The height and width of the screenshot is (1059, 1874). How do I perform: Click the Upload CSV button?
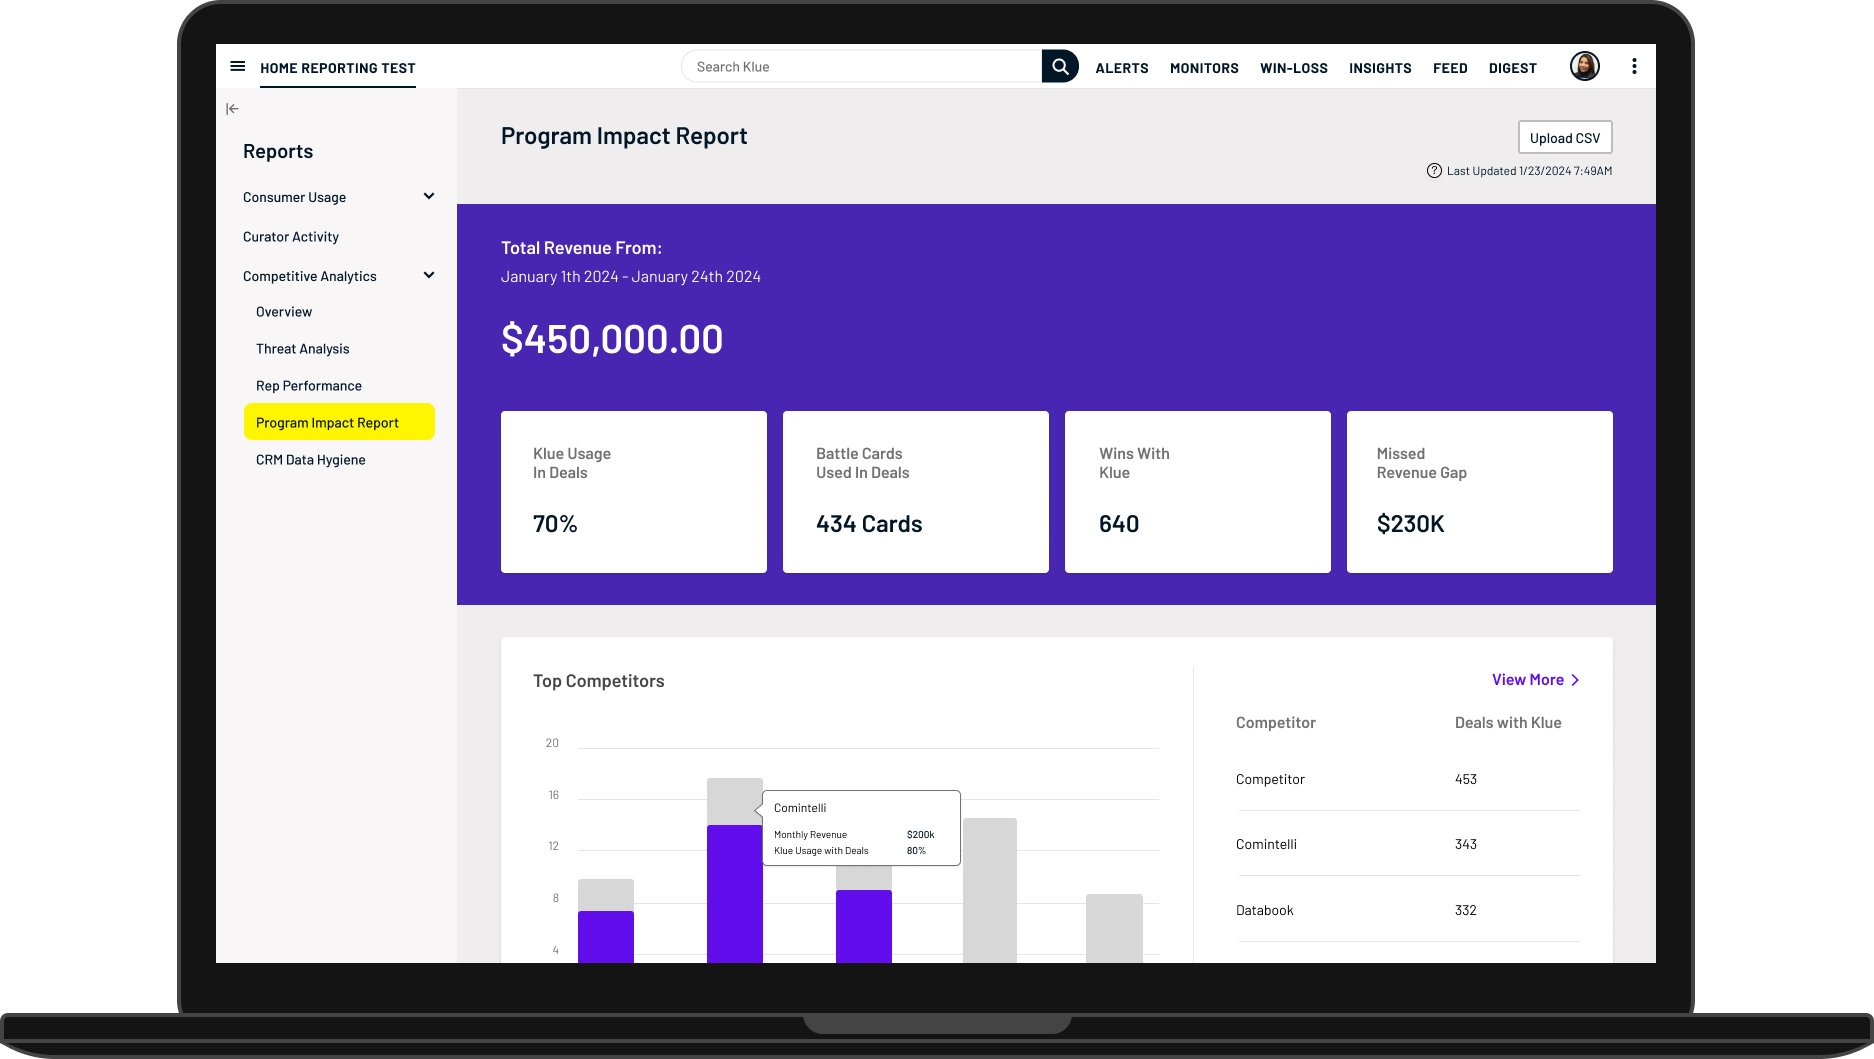(x=1565, y=138)
